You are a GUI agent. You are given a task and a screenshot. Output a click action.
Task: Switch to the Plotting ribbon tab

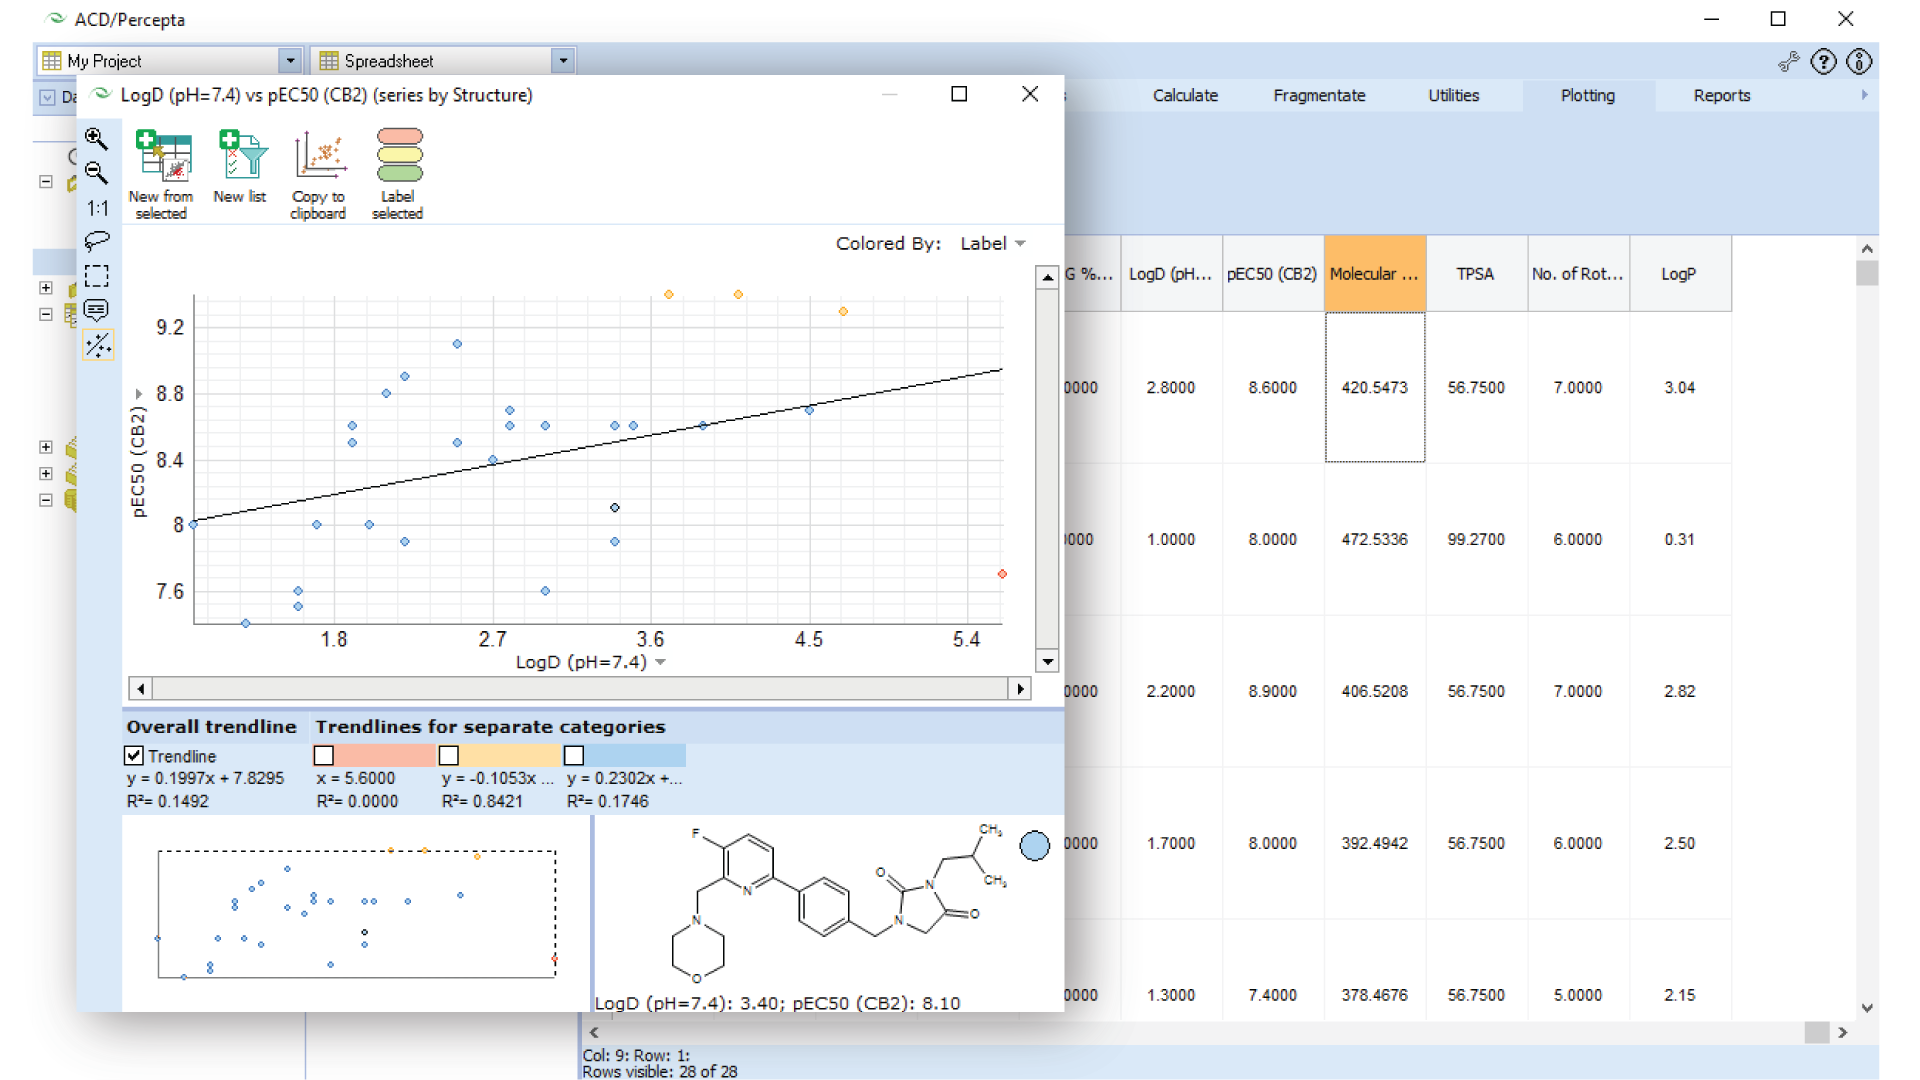click(1588, 95)
